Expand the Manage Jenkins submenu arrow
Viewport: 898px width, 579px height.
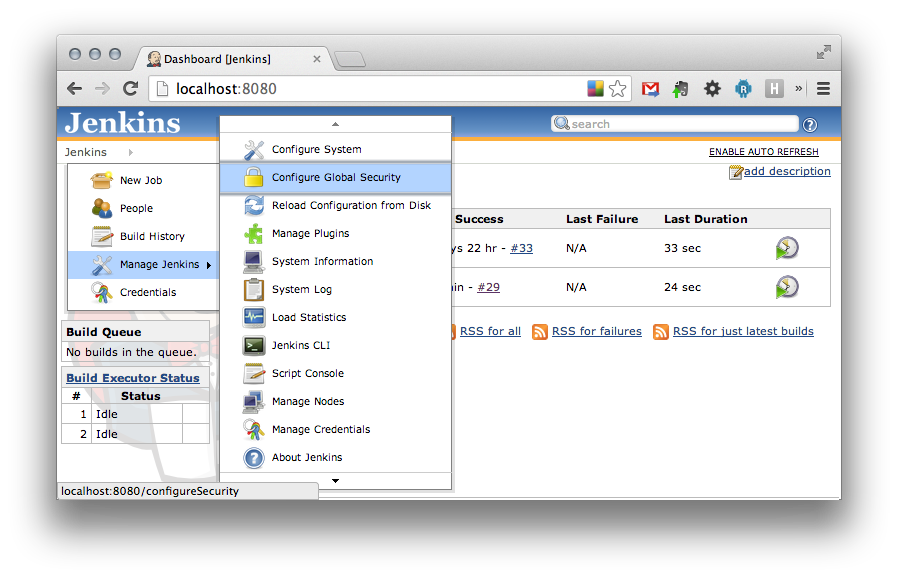click(x=209, y=265)
